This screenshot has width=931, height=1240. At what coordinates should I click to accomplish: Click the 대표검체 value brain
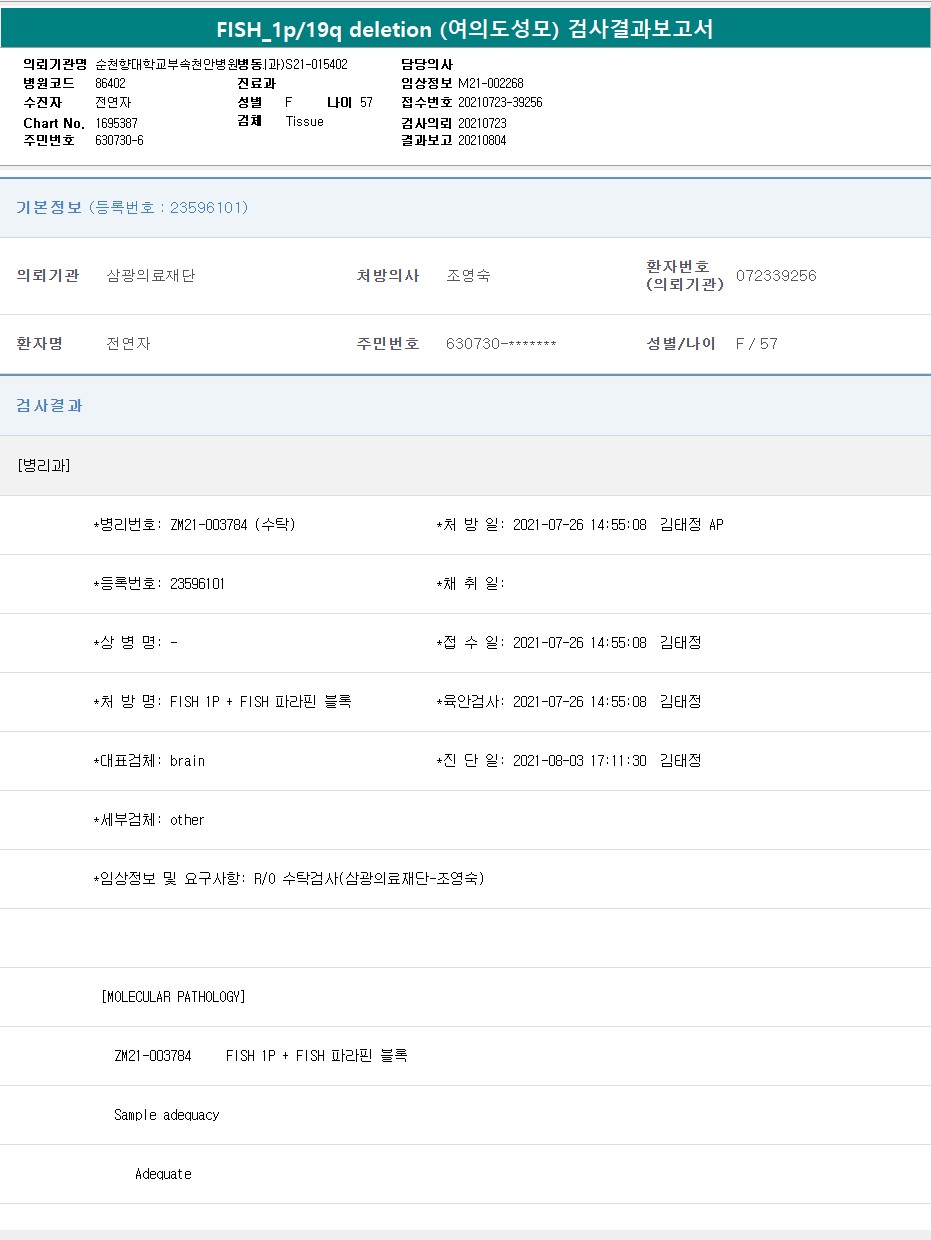point(187,761)
